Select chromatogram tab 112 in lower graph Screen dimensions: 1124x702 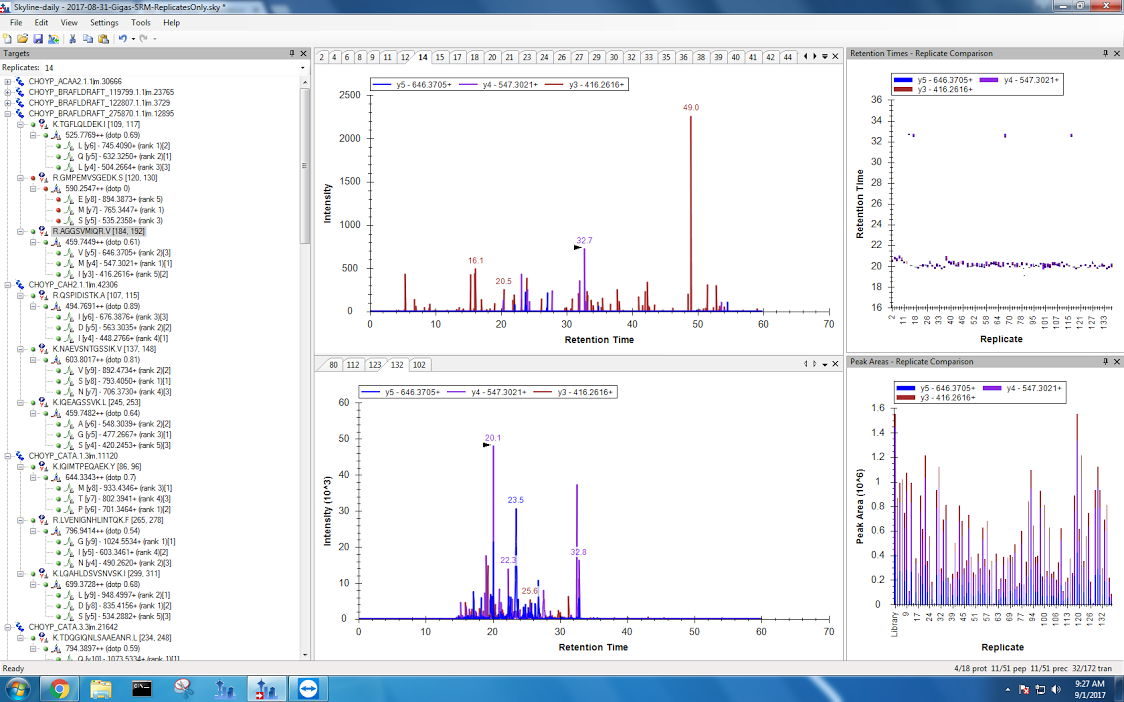tap(352, 365)
